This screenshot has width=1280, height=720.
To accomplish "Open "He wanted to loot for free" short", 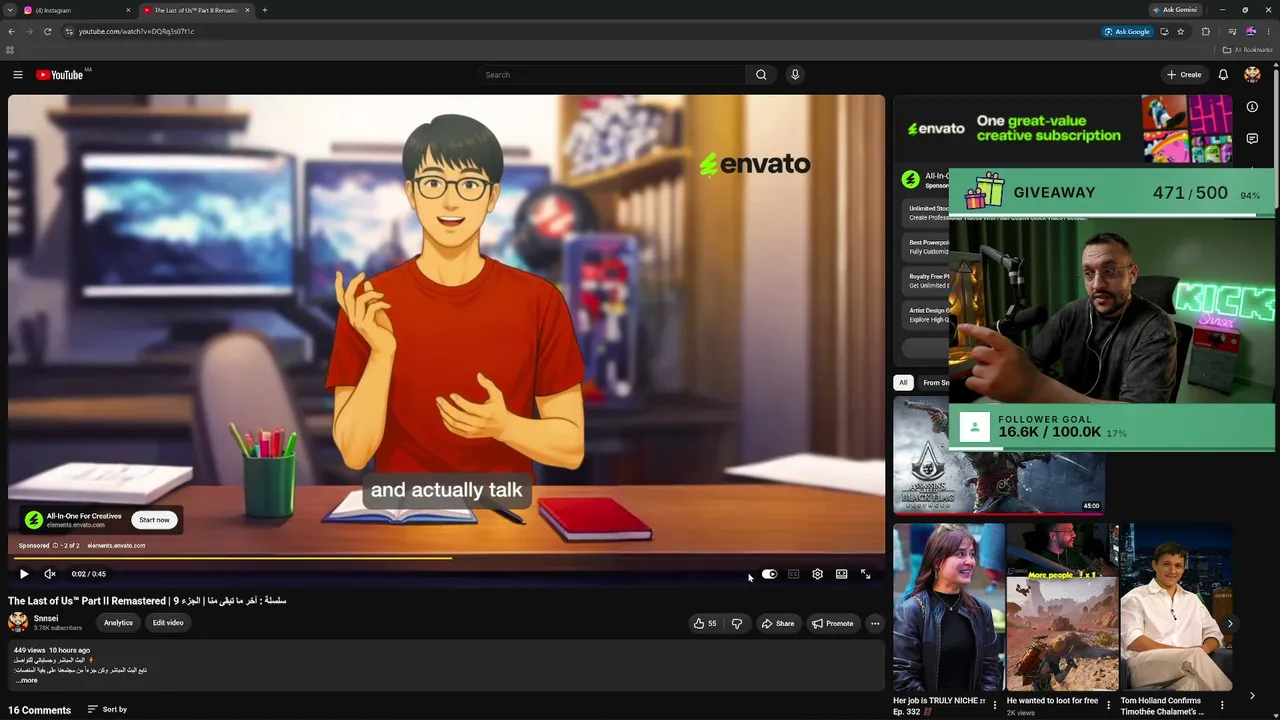I will (x=1062, y=607).
